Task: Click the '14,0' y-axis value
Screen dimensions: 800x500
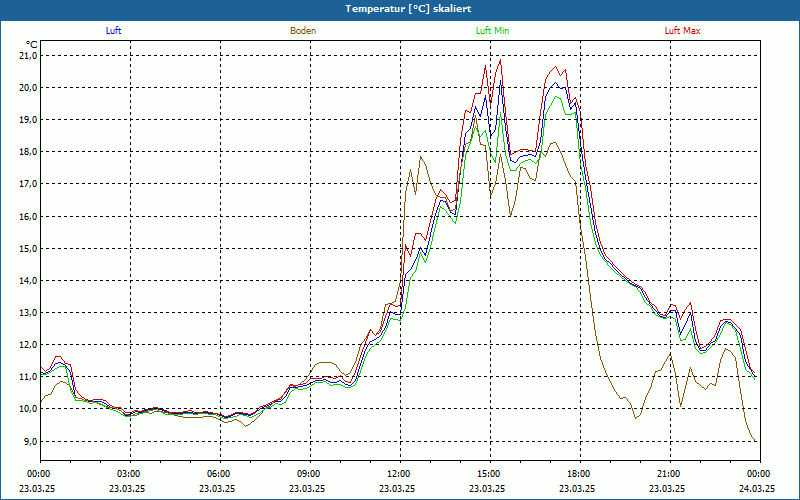Action: pos(29,281)
